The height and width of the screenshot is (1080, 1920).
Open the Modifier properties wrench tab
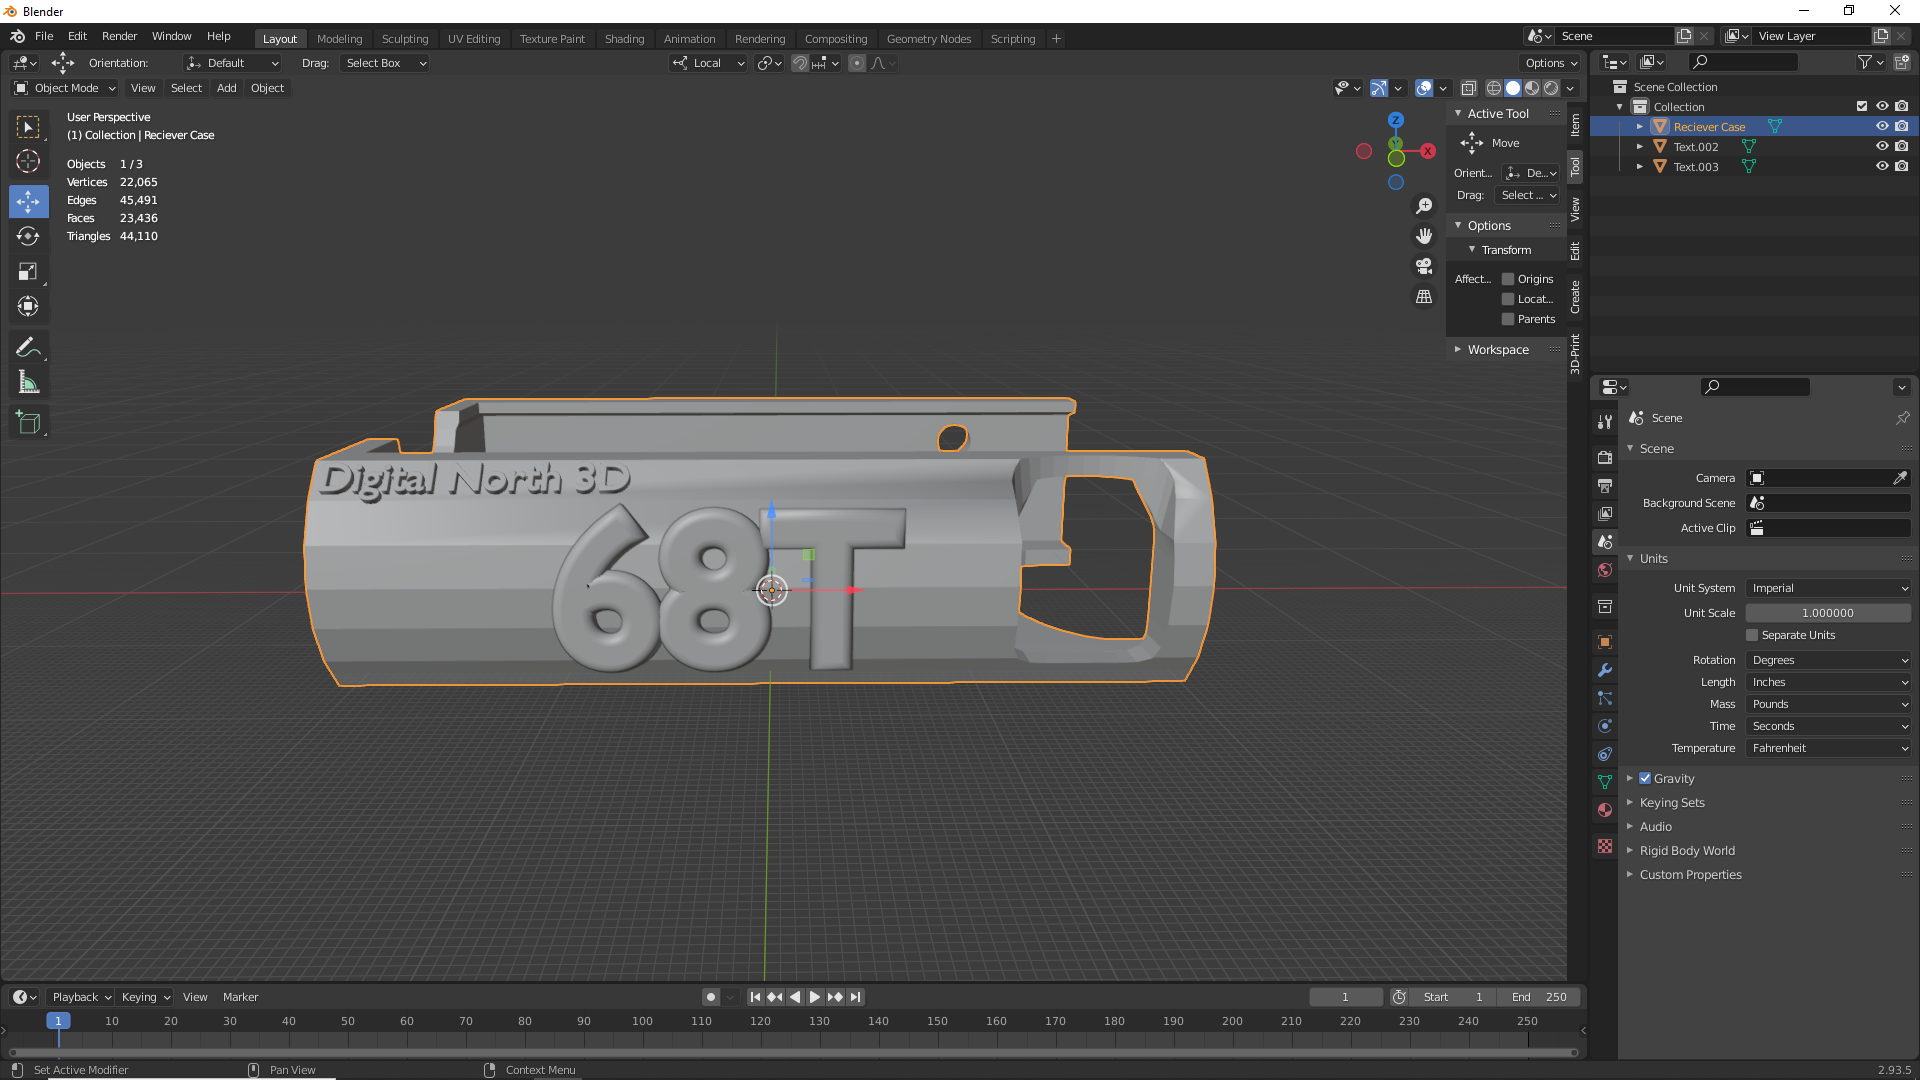point(1605,670)
